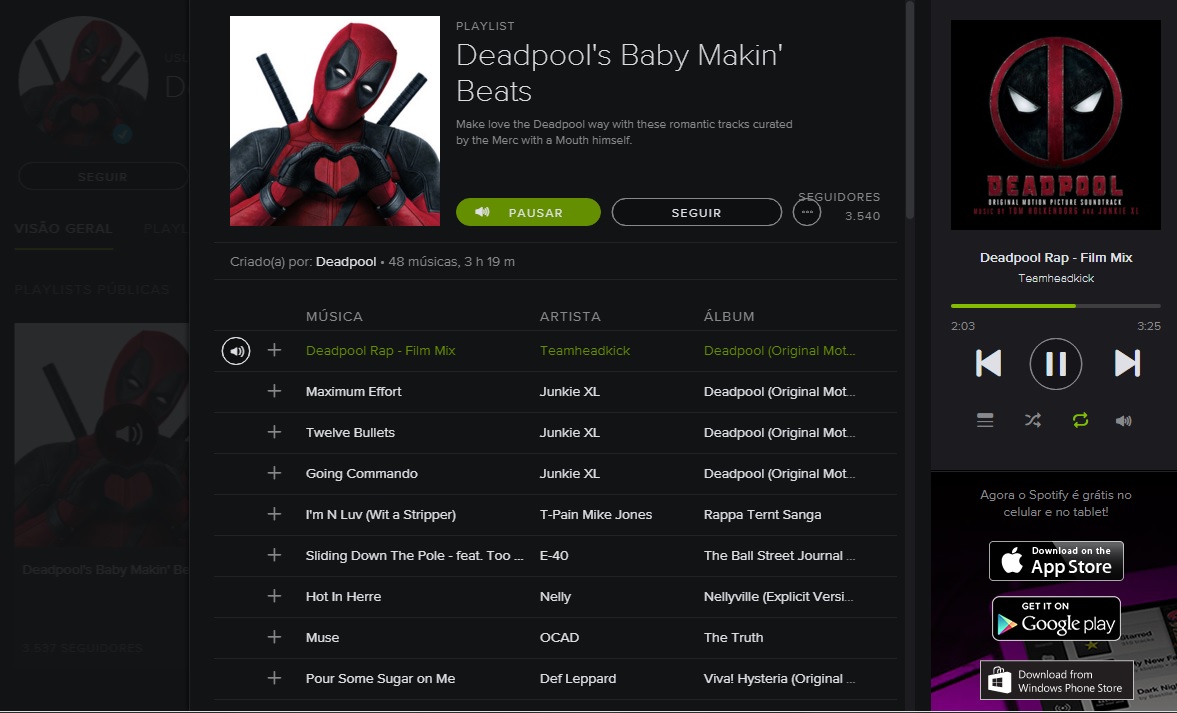1177x713 pixels.
Task: Add Sliding Down The Pole via plus icon
Action: (275, 555)
